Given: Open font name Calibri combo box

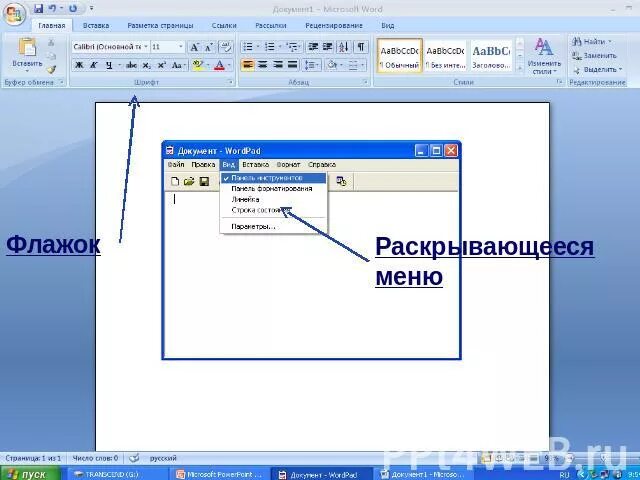Looking at the screenshot, I should 110,47.
